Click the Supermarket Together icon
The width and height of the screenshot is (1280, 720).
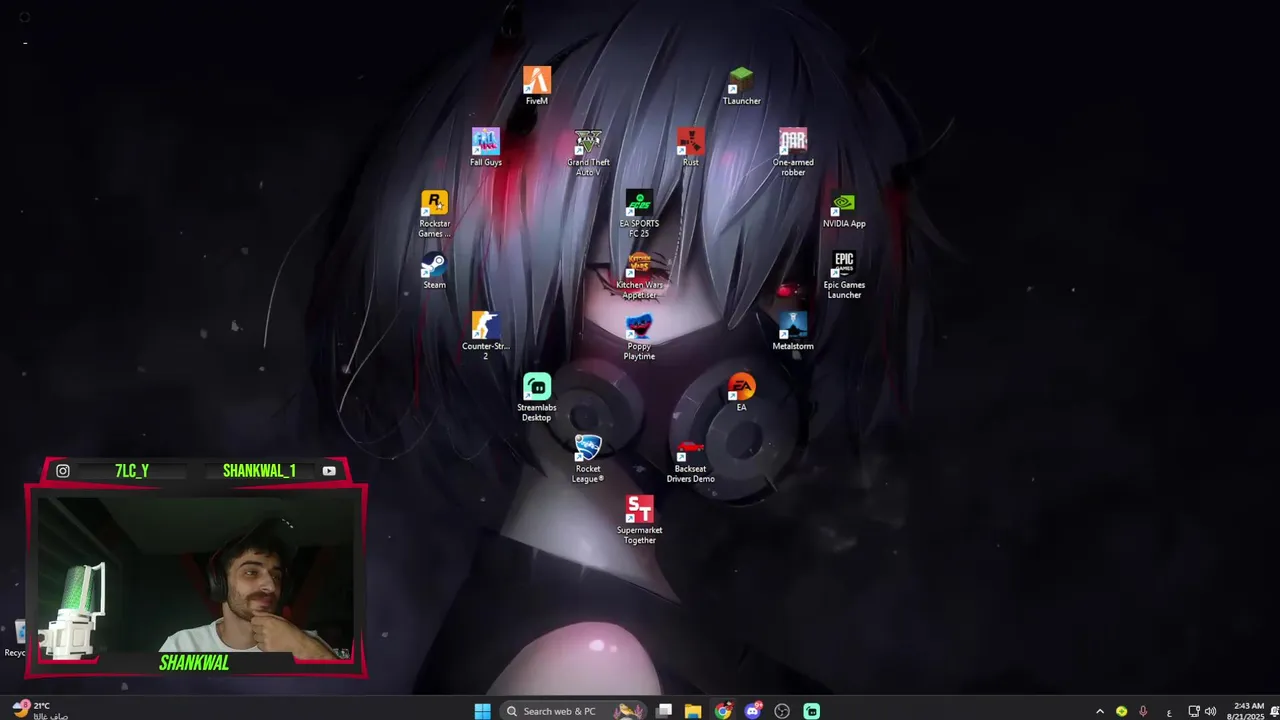(x=639, y=520)
